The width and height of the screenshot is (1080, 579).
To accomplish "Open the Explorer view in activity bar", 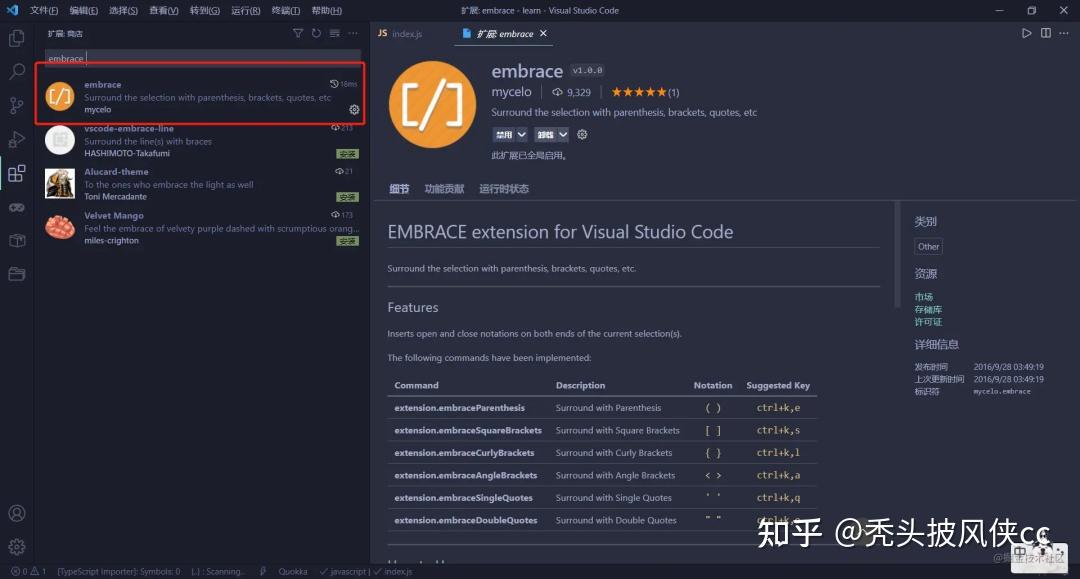I will [x=17, y=38].
